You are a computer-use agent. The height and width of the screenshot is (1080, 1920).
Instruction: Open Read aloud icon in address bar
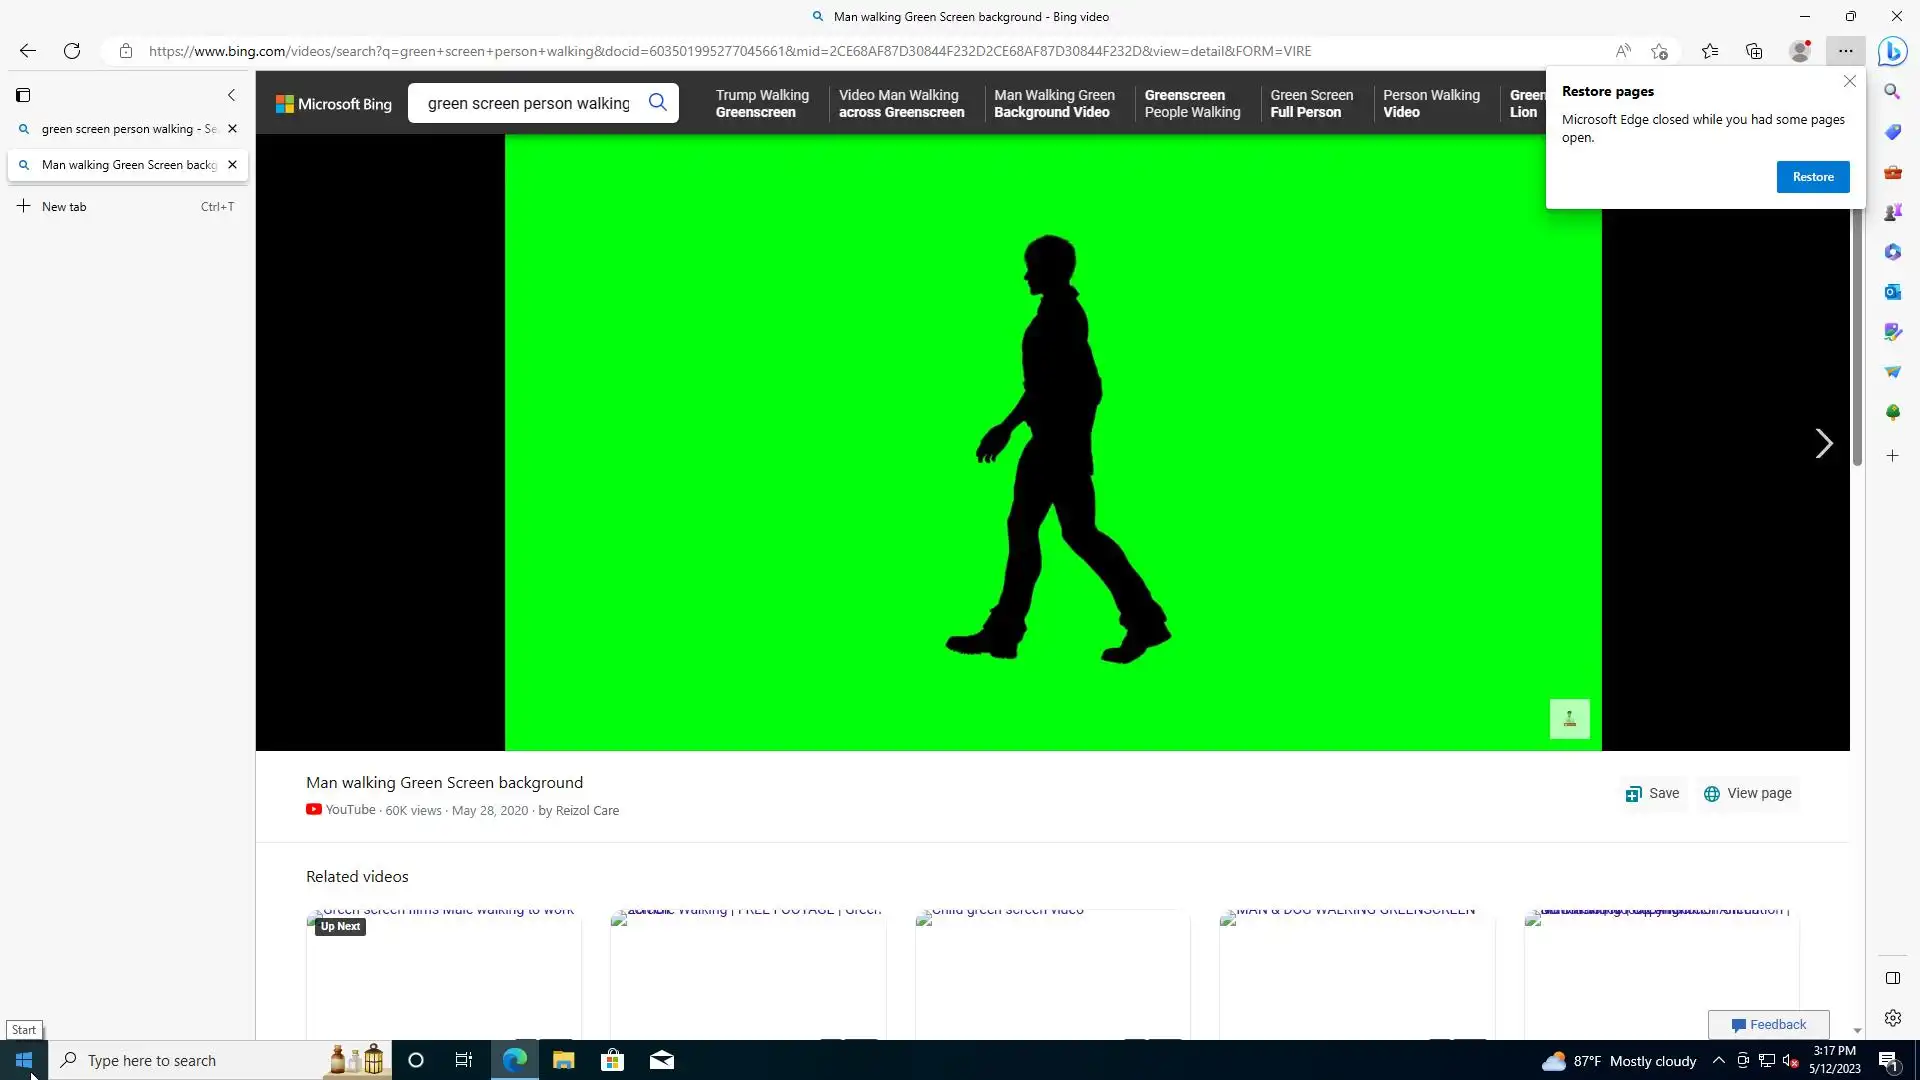[x=1623, y=51]
